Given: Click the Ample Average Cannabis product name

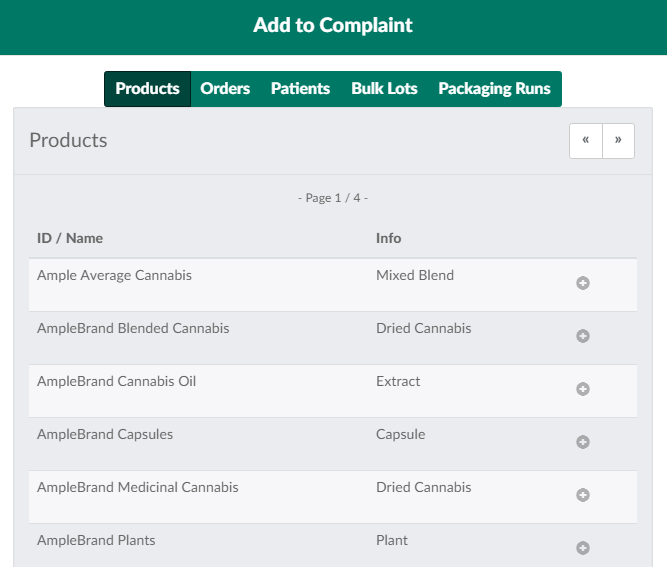Looking at the screenshot, I should click(114, 275).
